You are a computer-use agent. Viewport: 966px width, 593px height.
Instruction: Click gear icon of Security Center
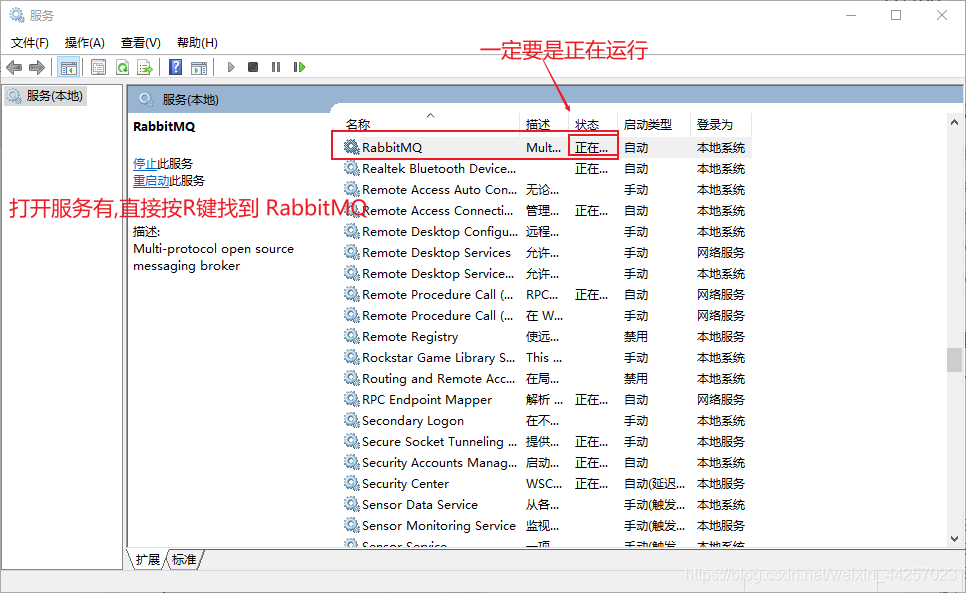[351, 483]
